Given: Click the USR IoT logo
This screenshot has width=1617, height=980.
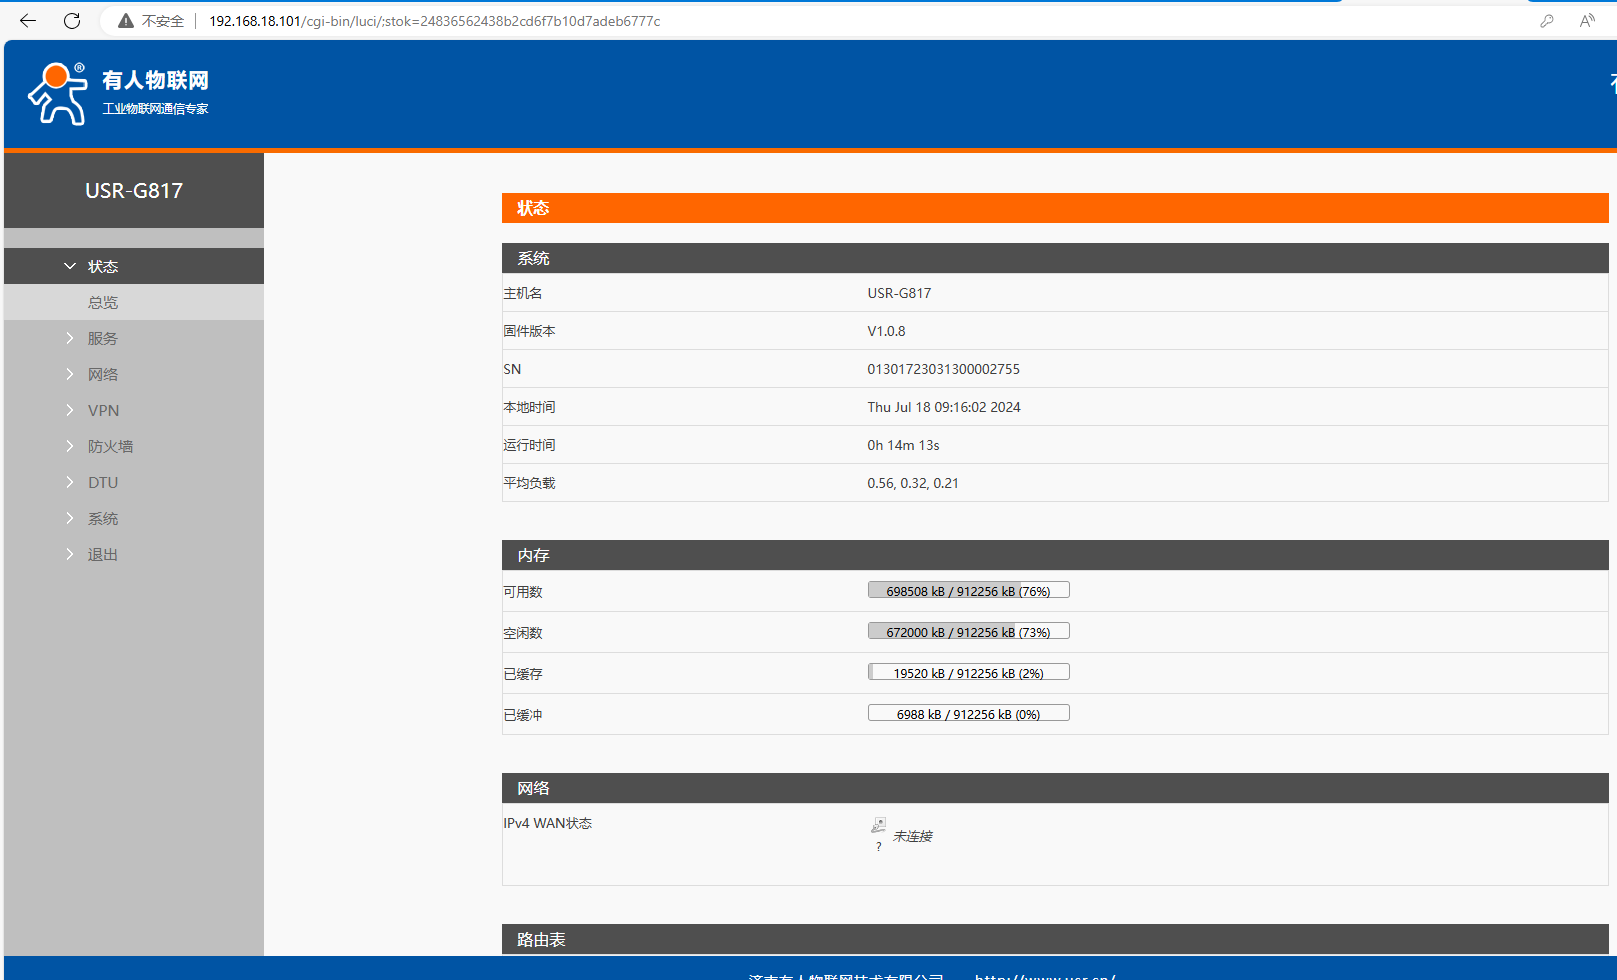Looking at the screenshot, I should pos(118,93).
